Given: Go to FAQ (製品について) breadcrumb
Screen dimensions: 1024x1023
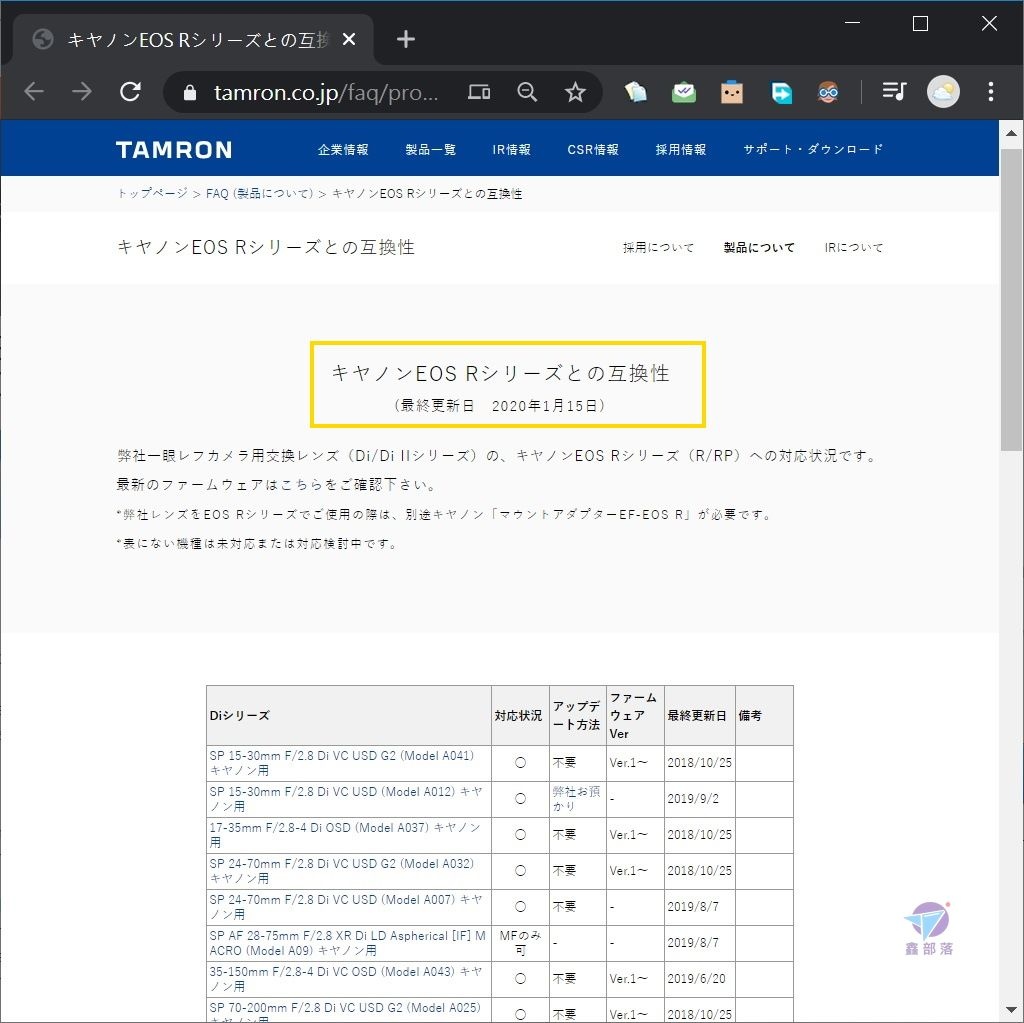Looking at the screenshot, I should [x=260, y=193].
